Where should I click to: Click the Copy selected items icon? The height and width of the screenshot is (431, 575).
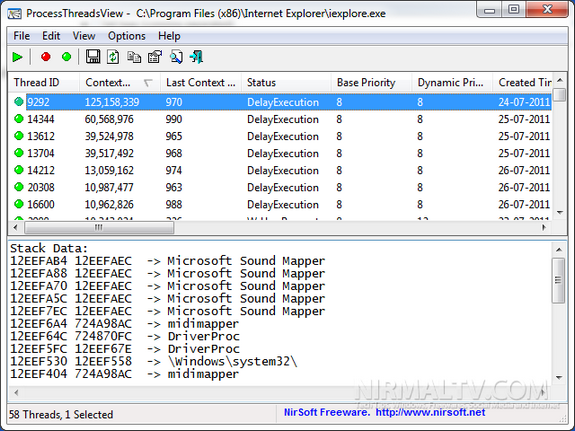pos(134,57)
